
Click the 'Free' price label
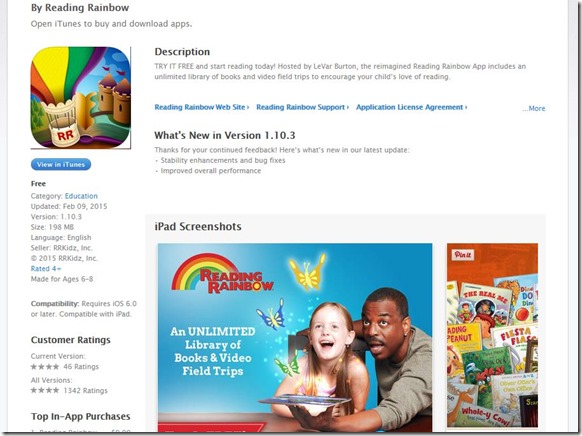(x=38, y=184)
